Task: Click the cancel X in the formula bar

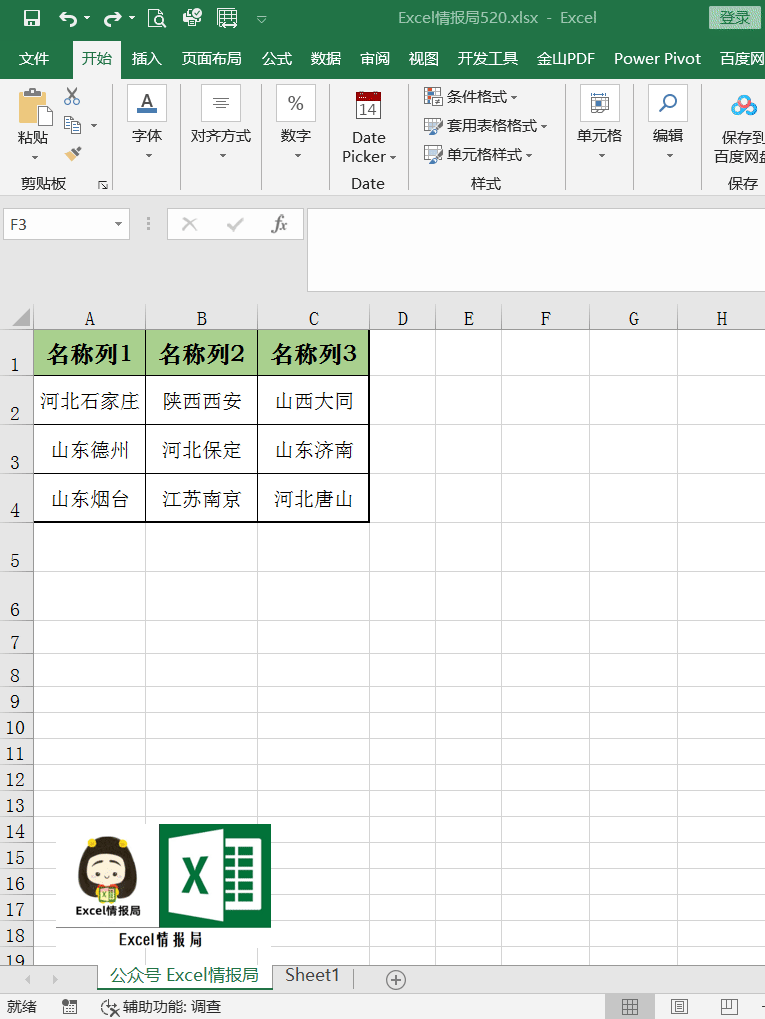Action: (x=190, y=224)
